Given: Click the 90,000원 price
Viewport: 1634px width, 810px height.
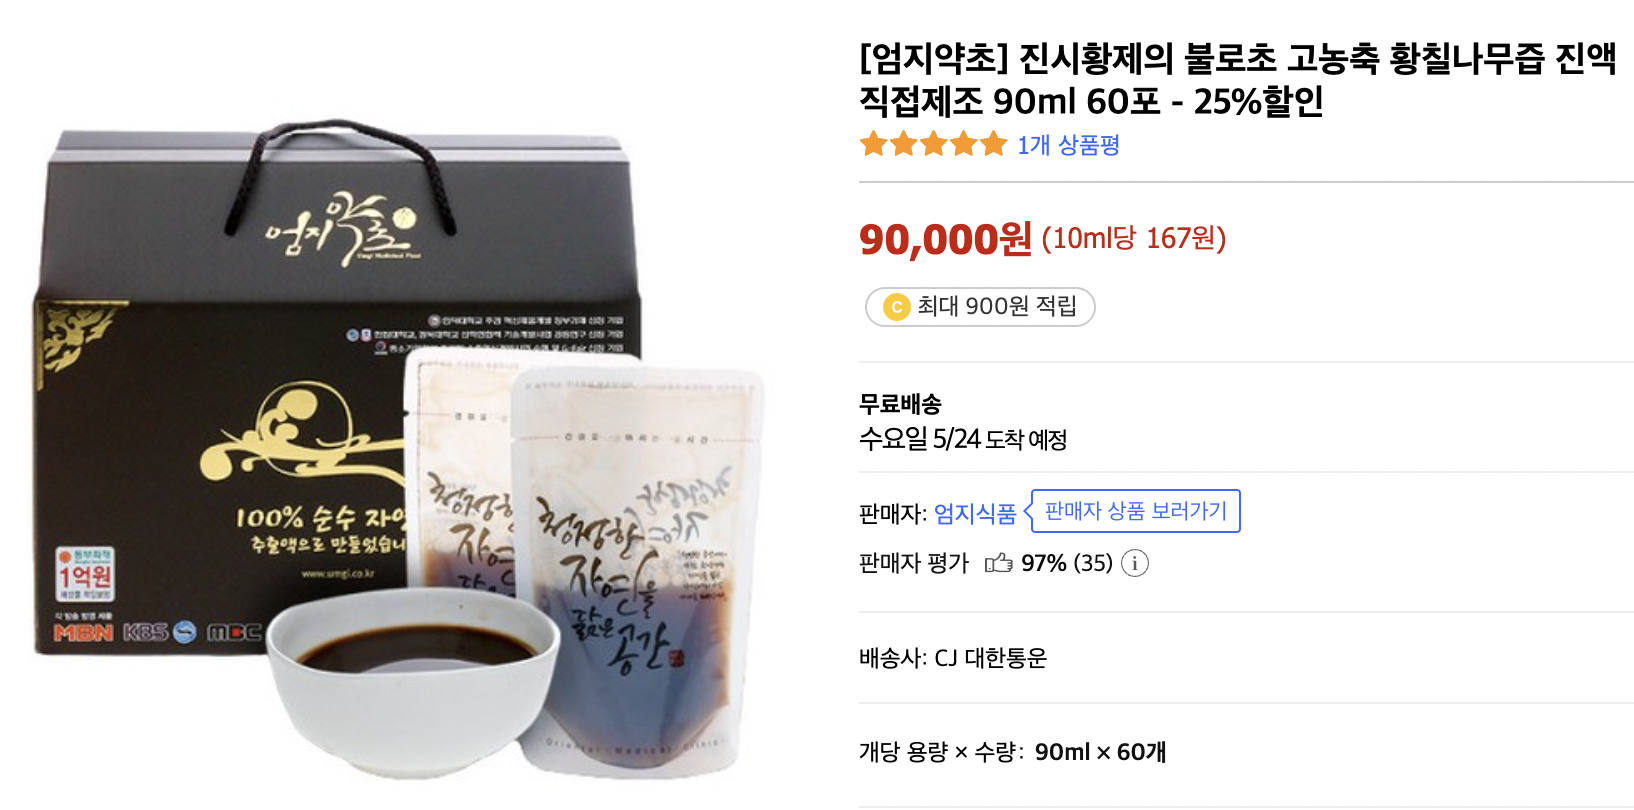Looking at the screenshot, I should tap(945, 239).
